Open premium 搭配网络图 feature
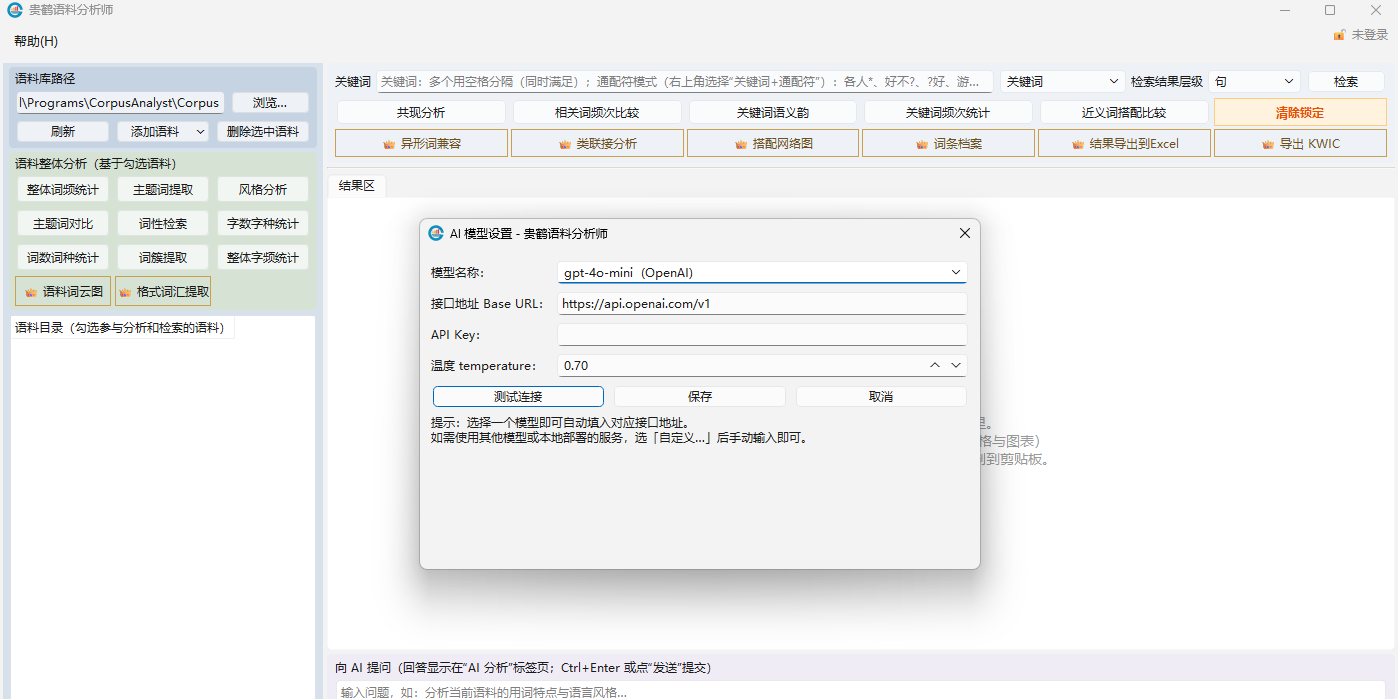The height and width of the screenshot is (699, 1398). (x=773, y=143)
